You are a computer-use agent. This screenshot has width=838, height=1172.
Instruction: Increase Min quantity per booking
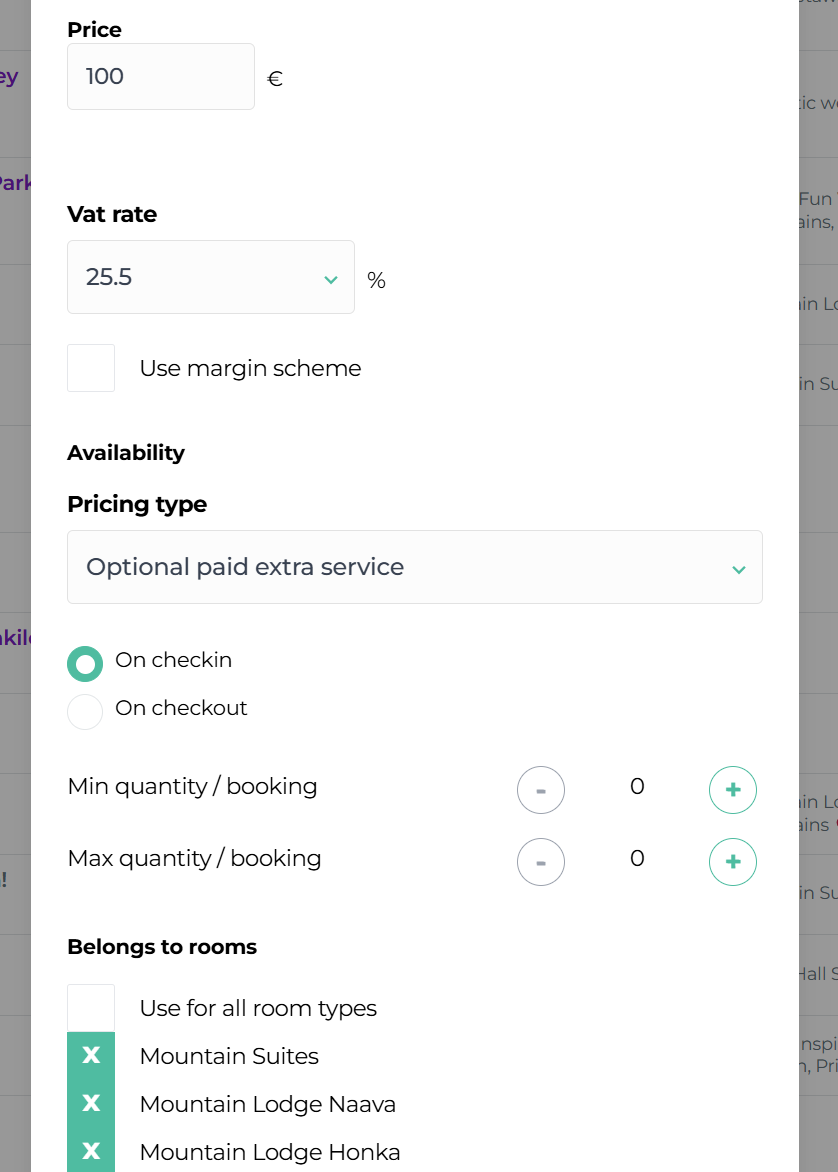732,790
